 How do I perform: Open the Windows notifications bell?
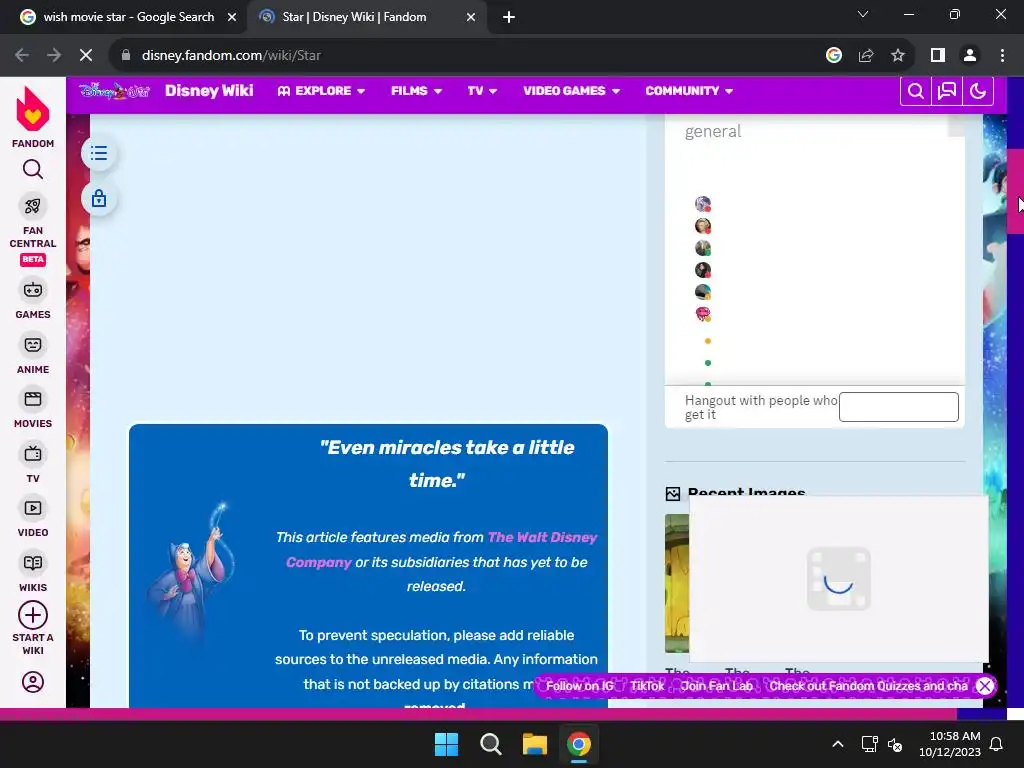(997, 744)
